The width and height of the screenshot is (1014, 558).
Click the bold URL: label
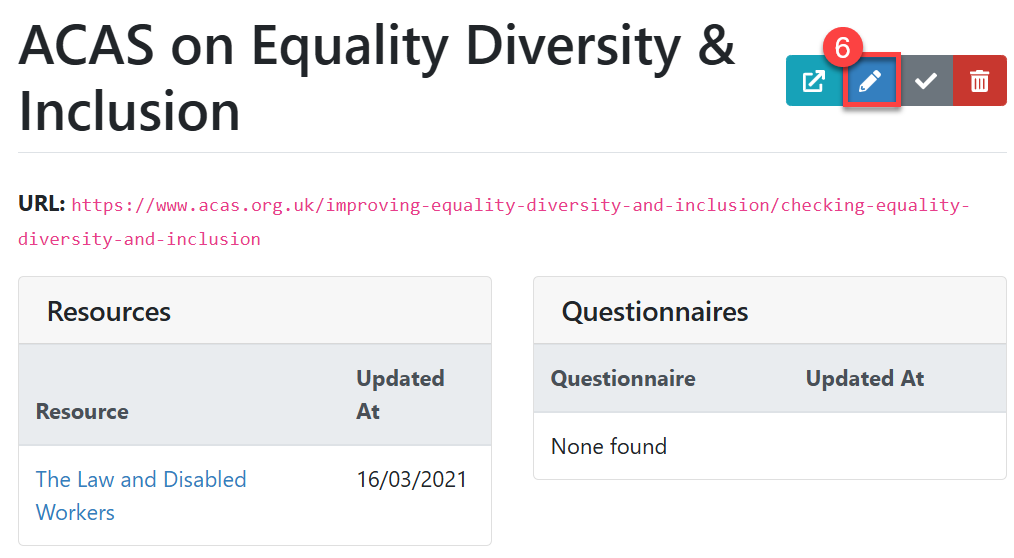pyautogui.click(x=41, y=204)
